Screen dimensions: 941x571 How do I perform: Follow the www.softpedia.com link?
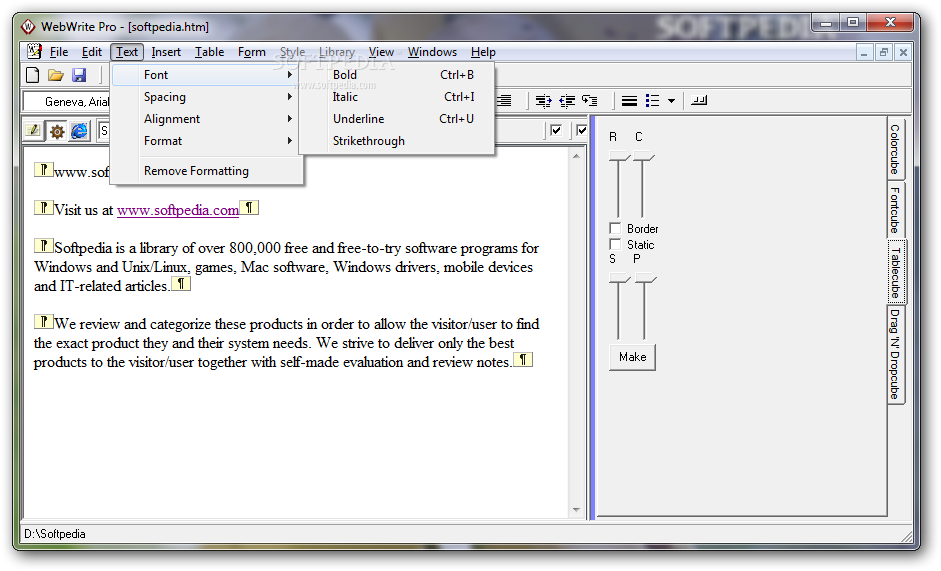pyautogui.click(x=178, y=210)
